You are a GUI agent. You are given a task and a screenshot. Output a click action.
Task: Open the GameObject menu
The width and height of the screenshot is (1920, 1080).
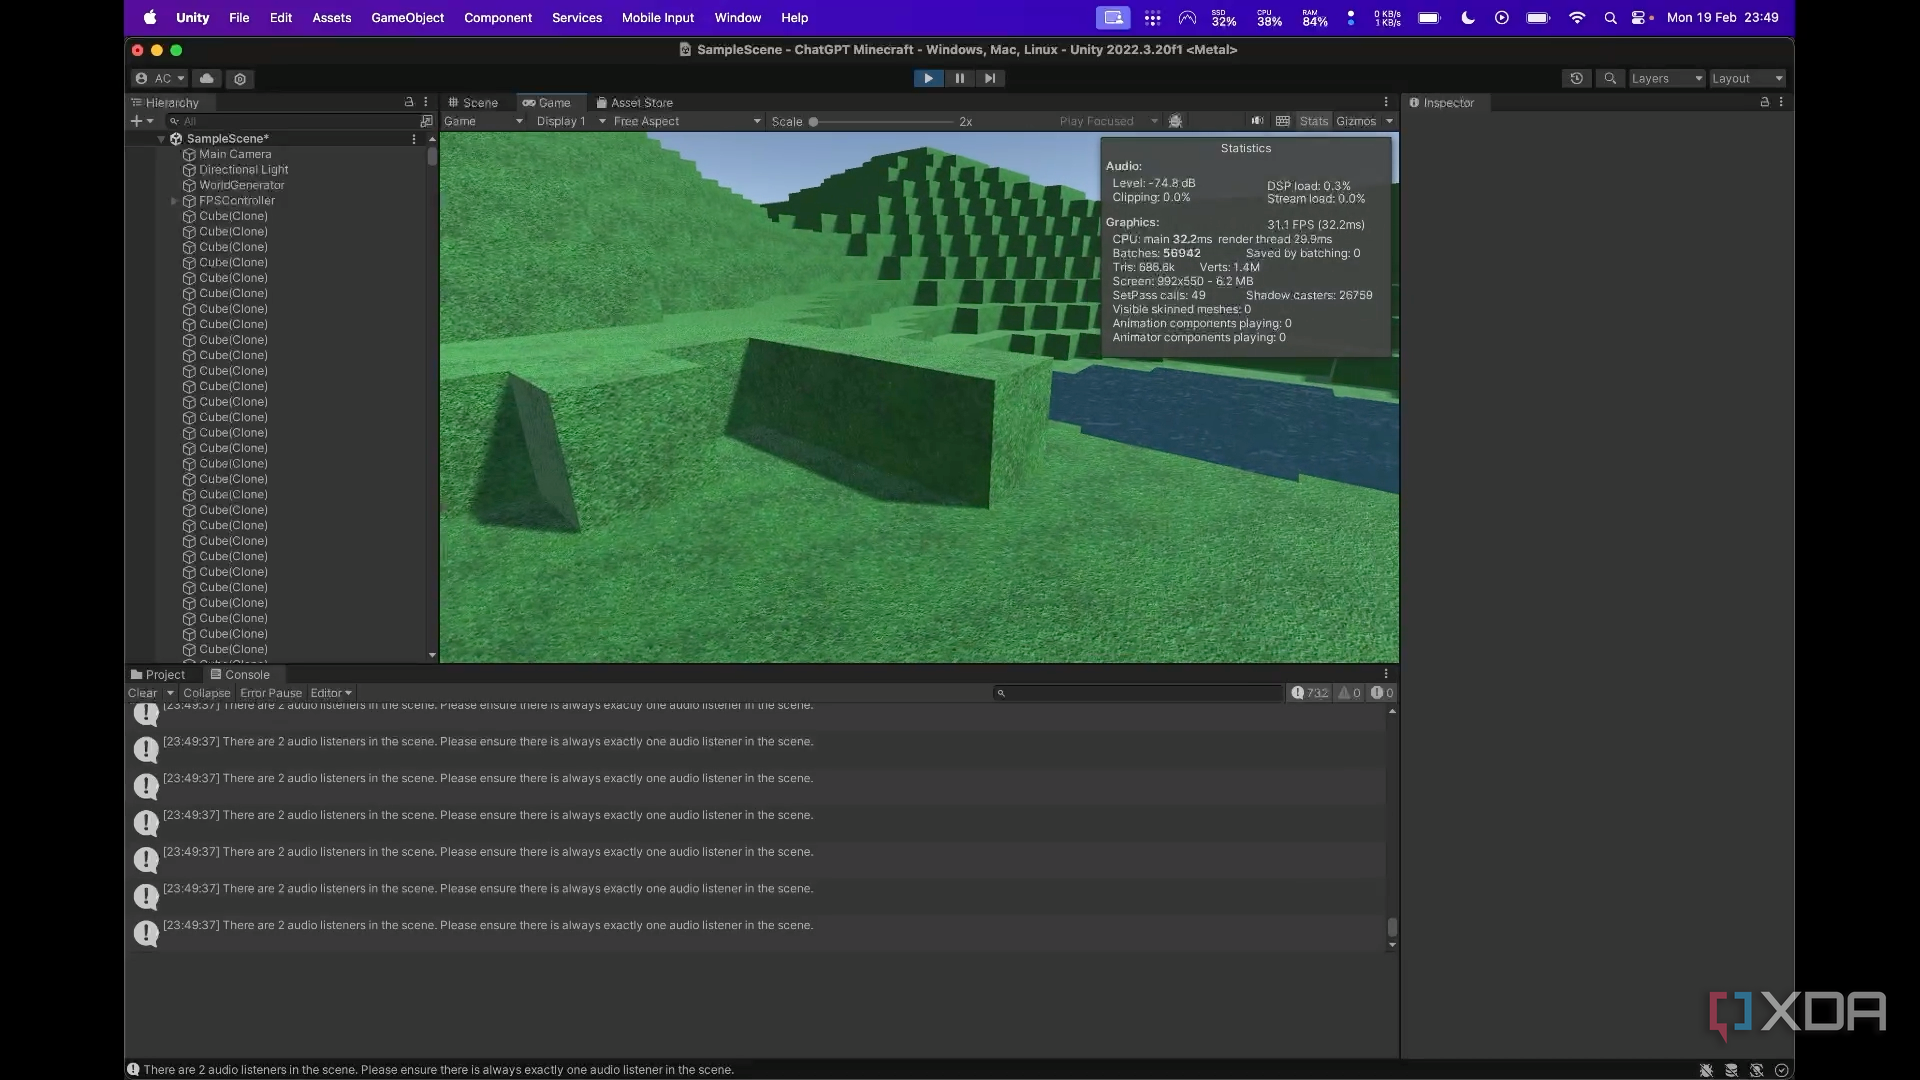point(407,18)
